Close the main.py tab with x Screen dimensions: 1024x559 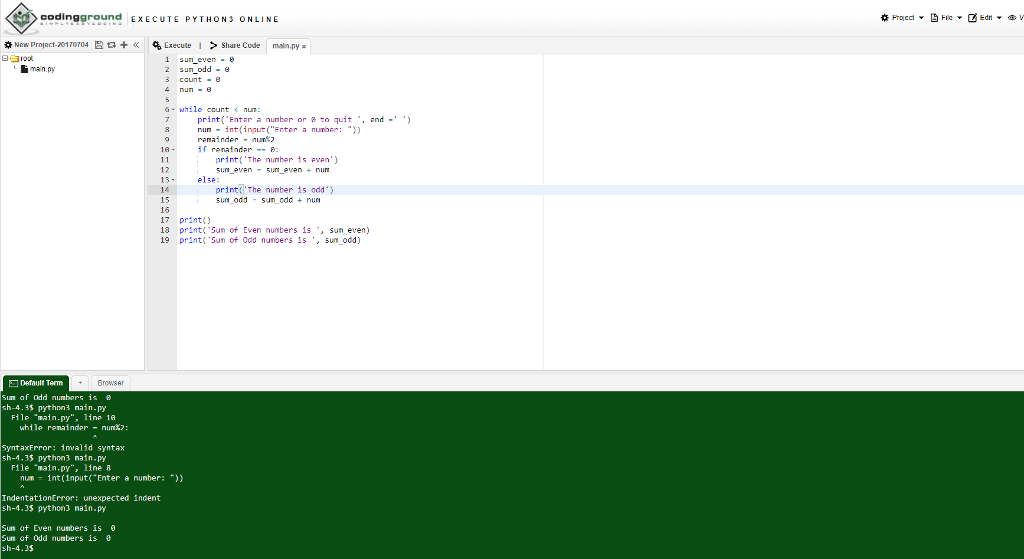click(x=304, y=46)
